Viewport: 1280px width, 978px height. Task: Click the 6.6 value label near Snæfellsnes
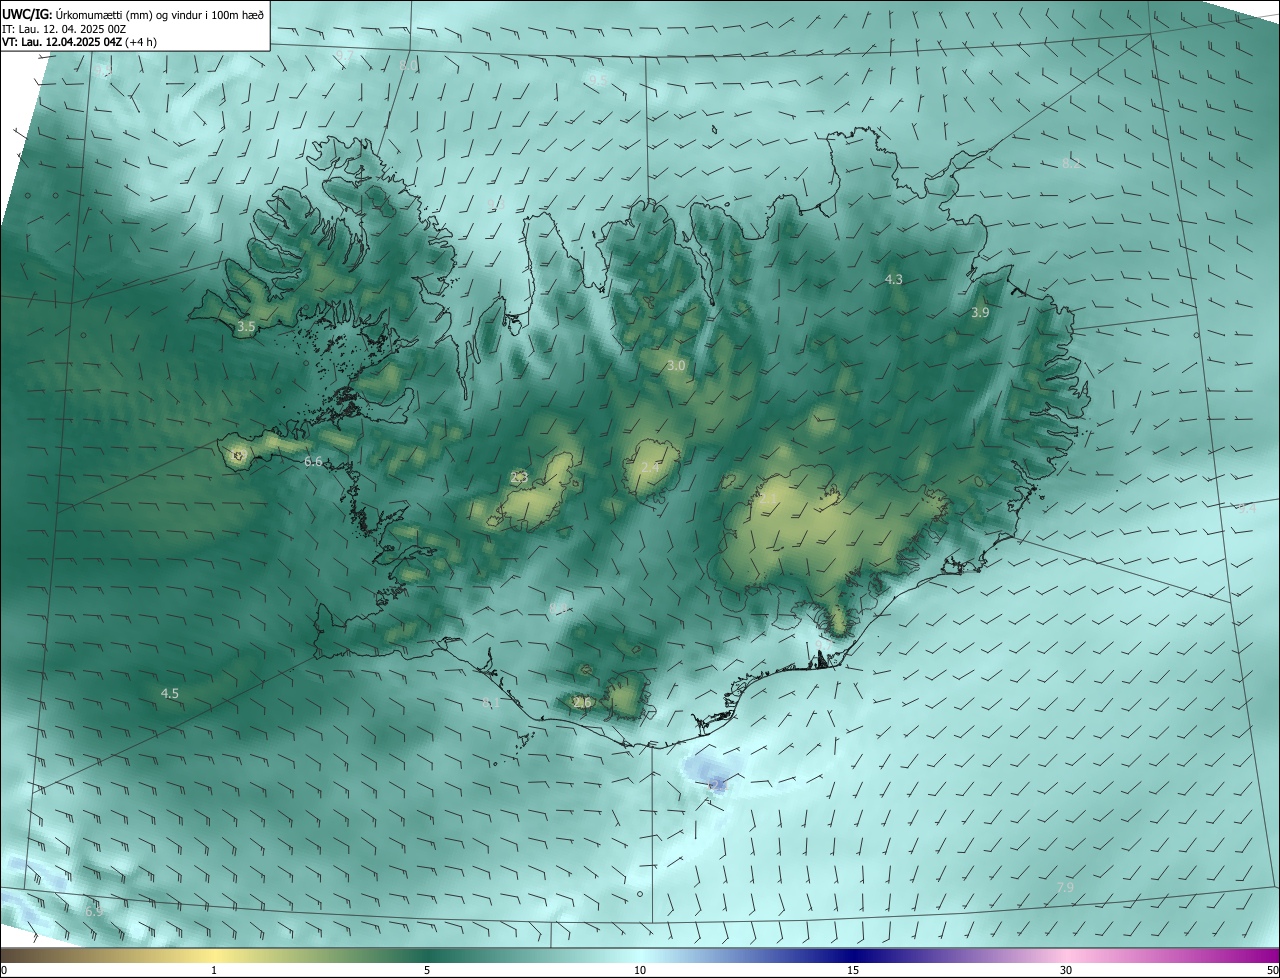(313, 461)
